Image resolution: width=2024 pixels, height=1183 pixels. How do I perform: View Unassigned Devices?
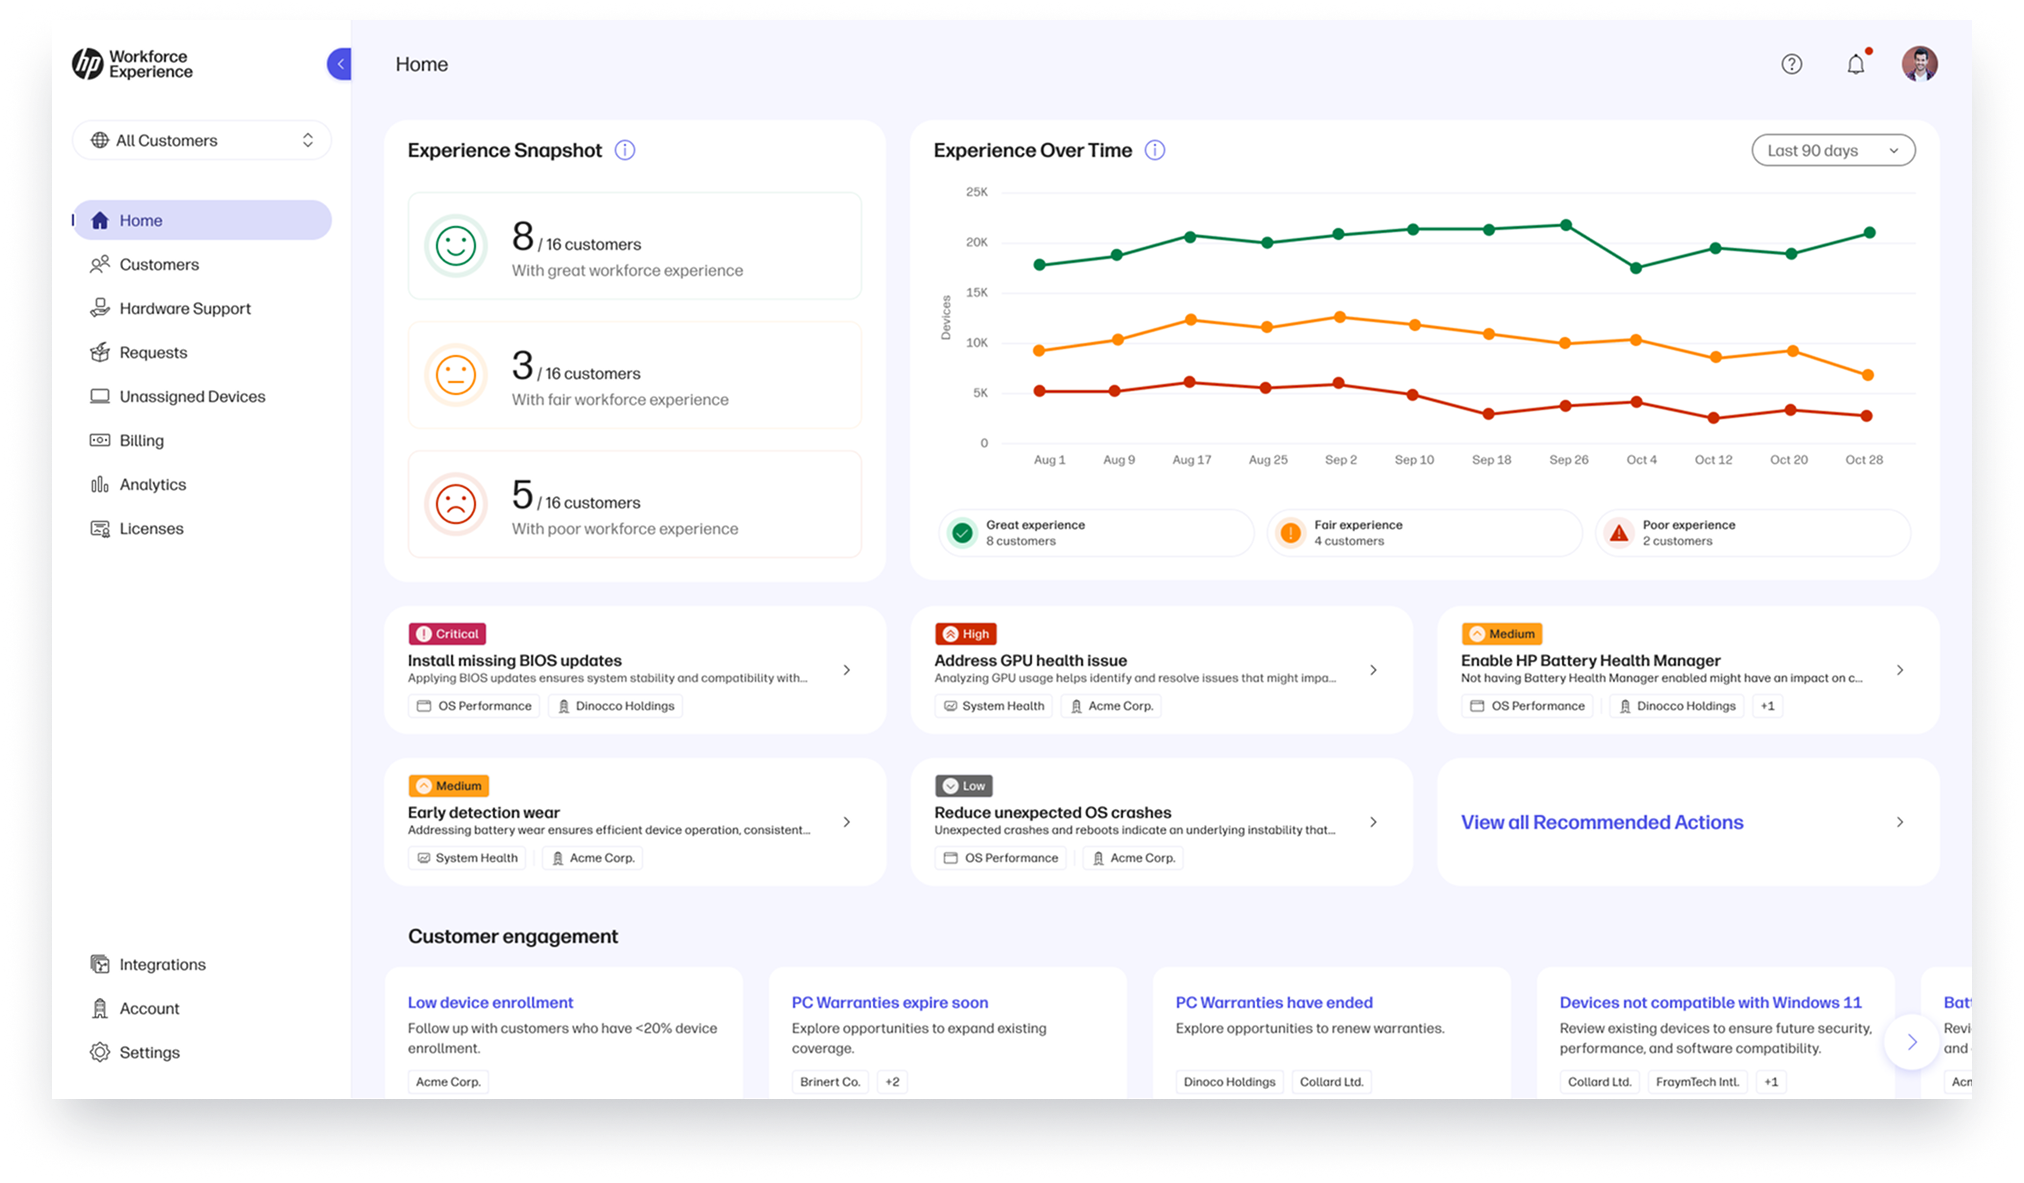[191, 396]
